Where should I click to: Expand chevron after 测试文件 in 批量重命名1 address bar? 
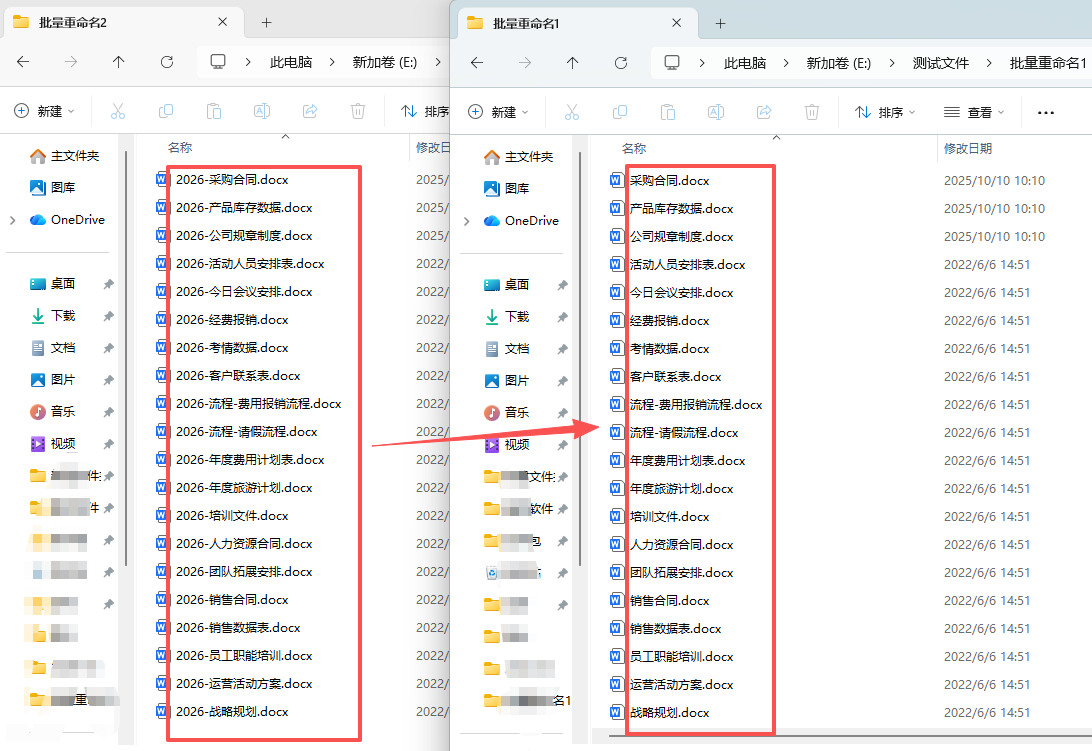(x=989, y=63)
